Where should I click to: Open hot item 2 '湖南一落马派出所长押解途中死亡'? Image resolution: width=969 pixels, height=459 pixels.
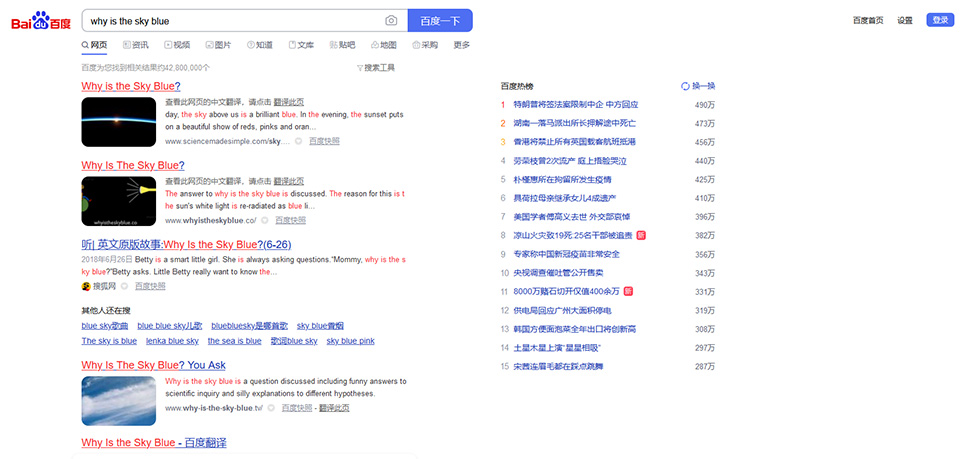click(575, 124)
